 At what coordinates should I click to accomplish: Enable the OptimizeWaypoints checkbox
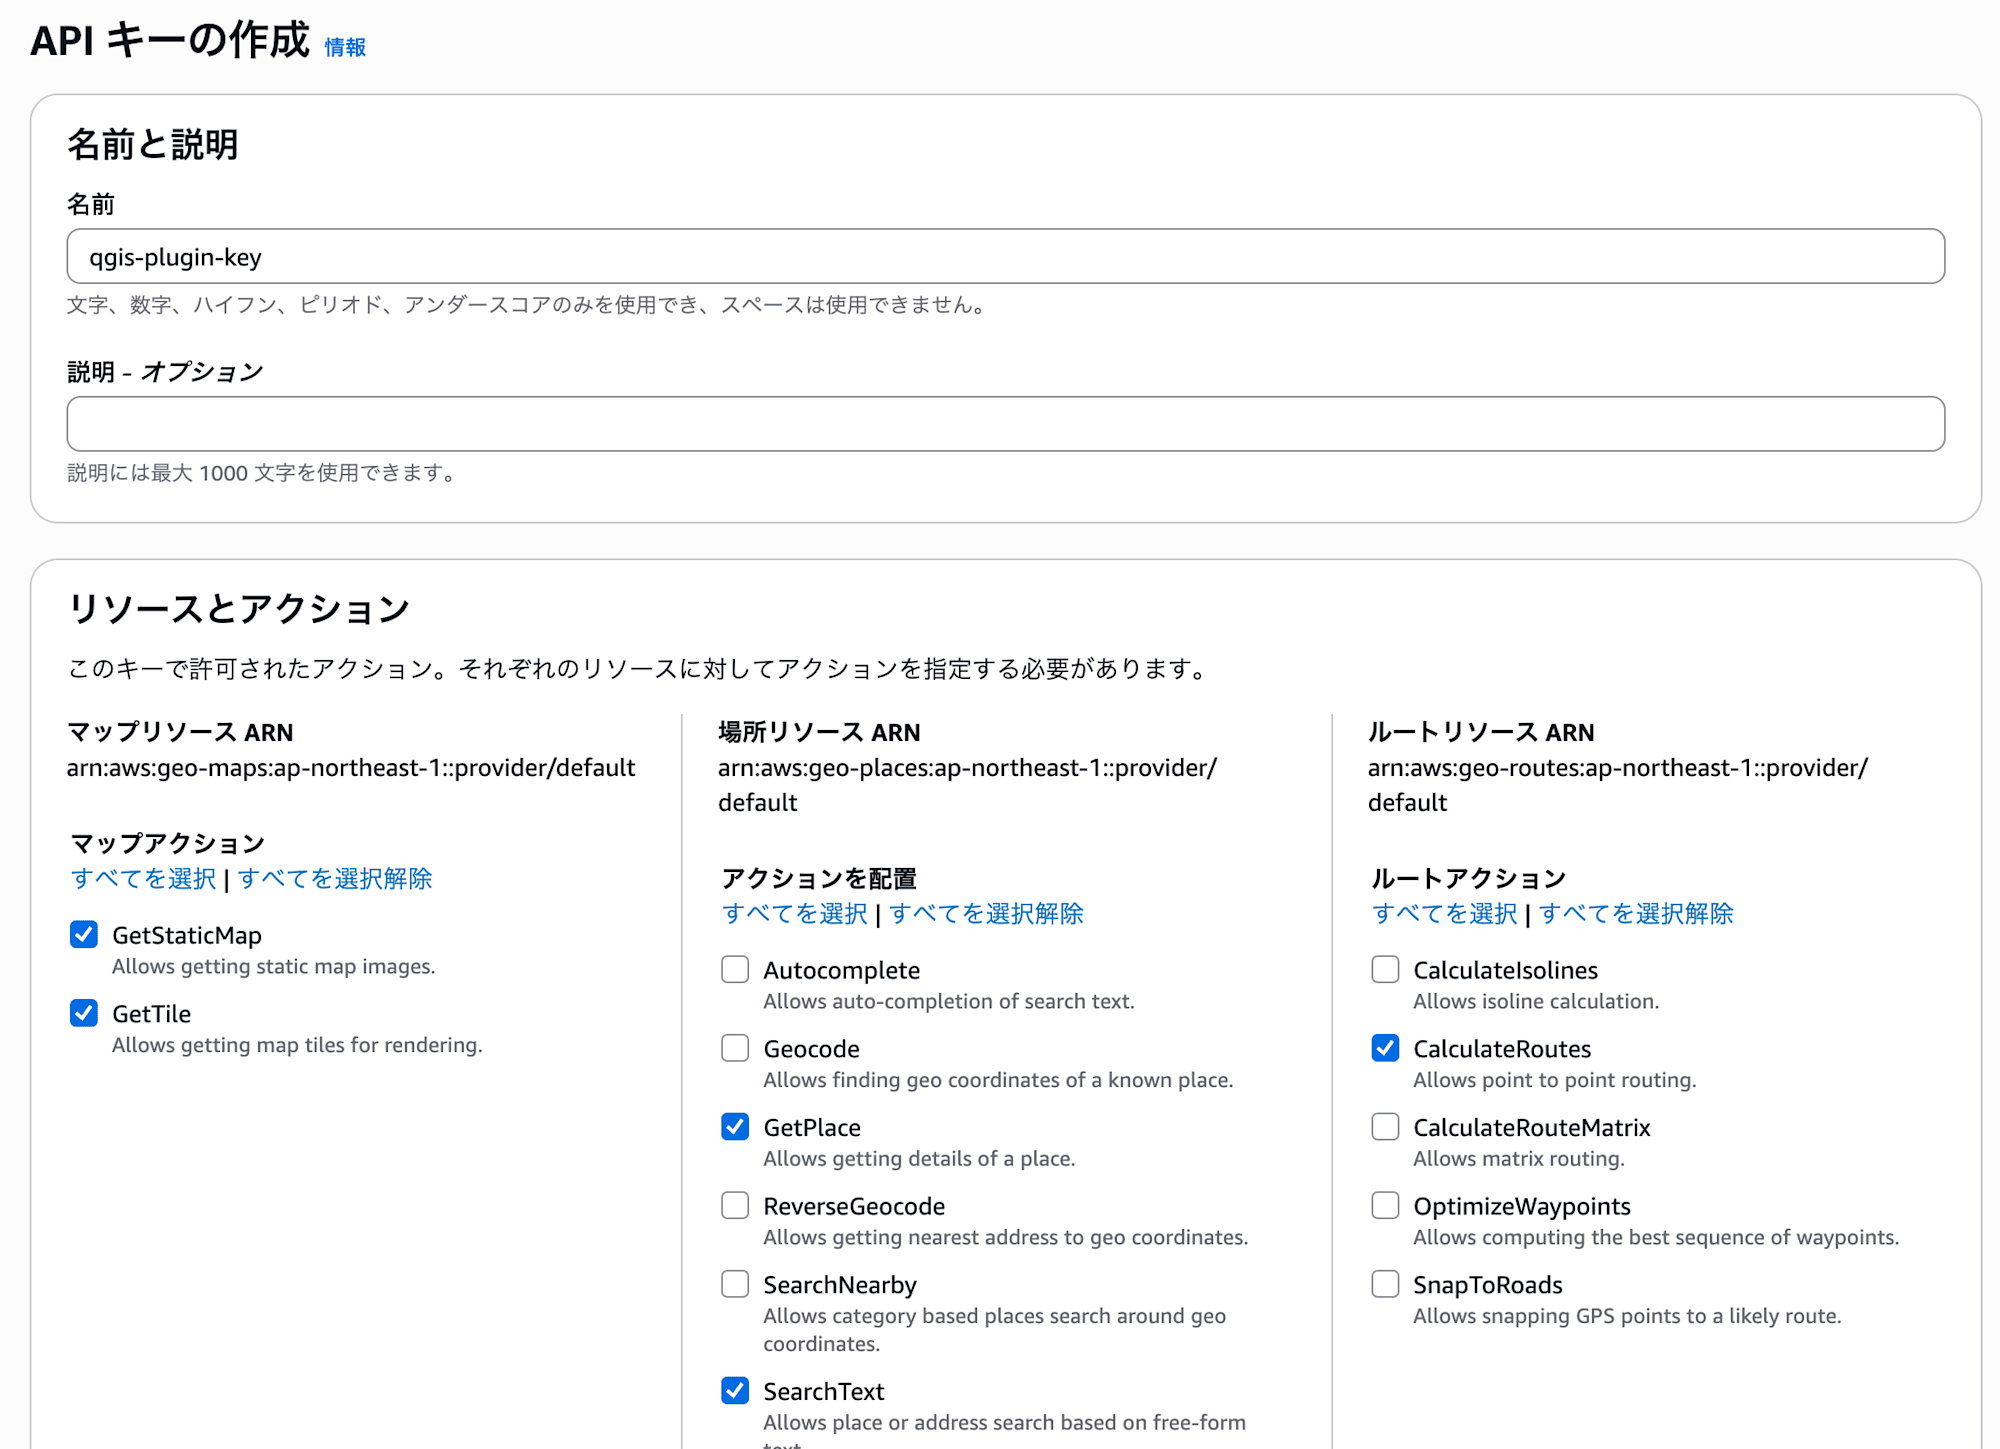tap(1385, 1205)
